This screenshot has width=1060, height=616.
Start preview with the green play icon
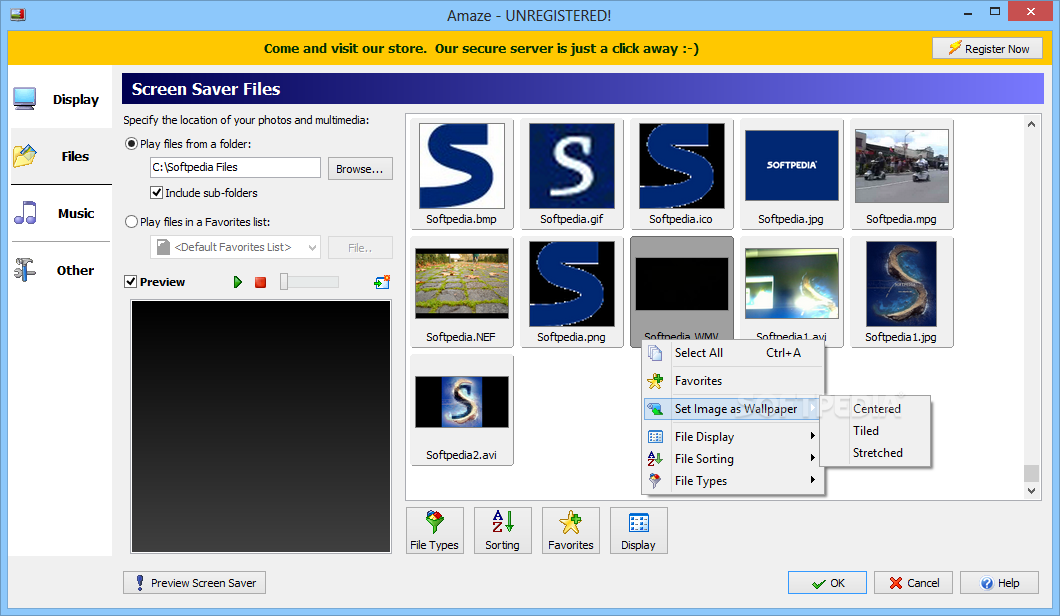pyautogui.click(x=237, y=282)
